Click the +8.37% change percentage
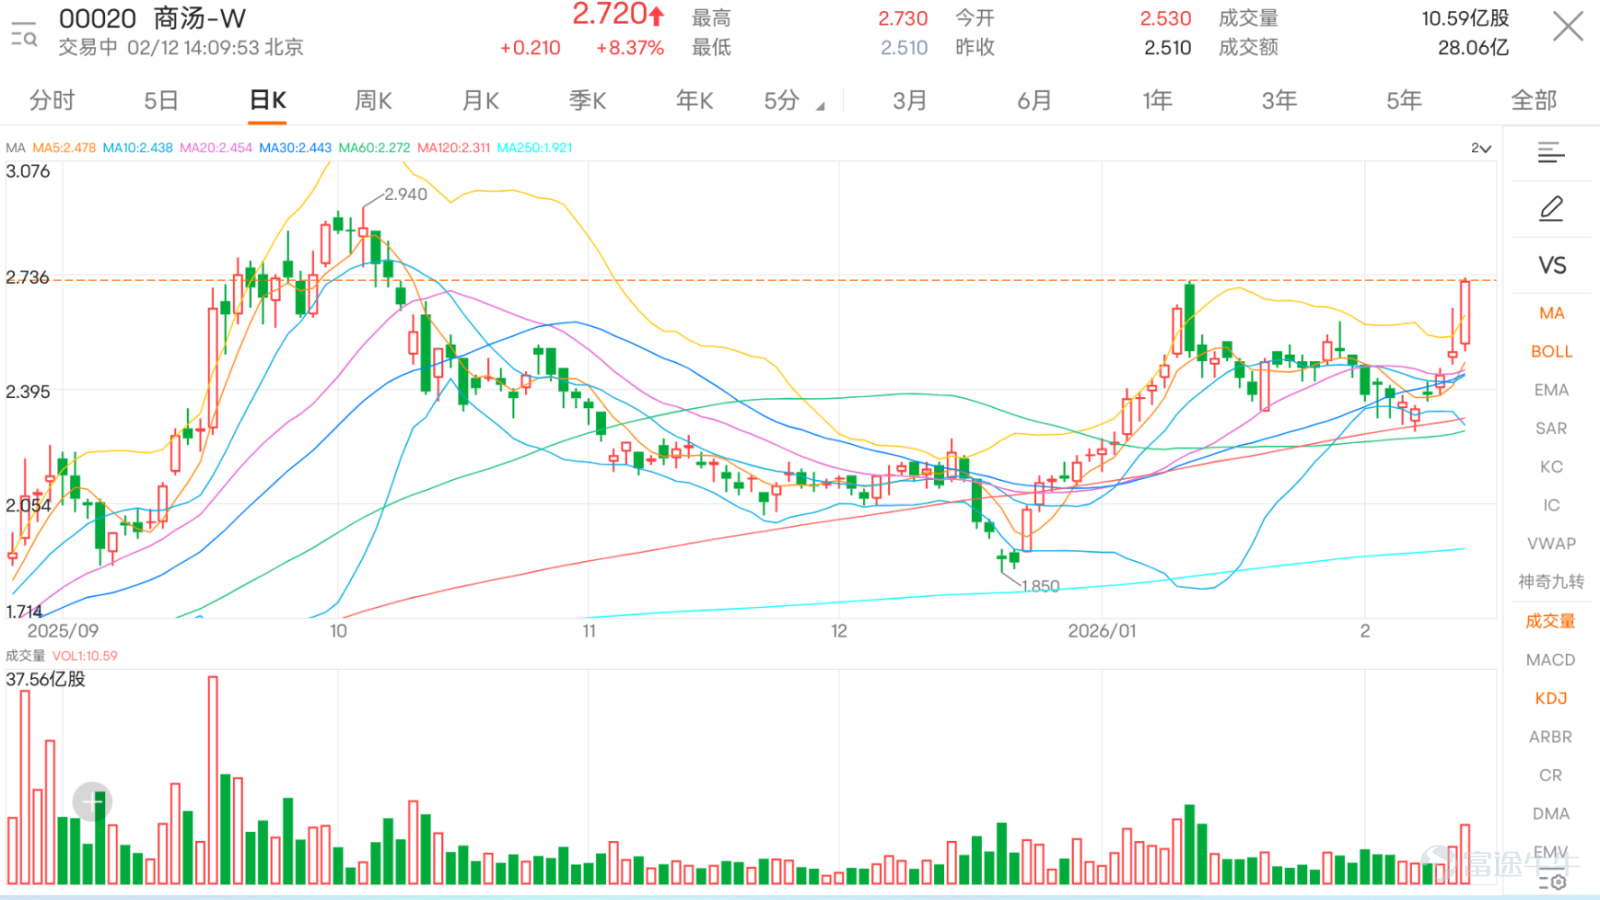1600x900 pixels. click(630, 48)
